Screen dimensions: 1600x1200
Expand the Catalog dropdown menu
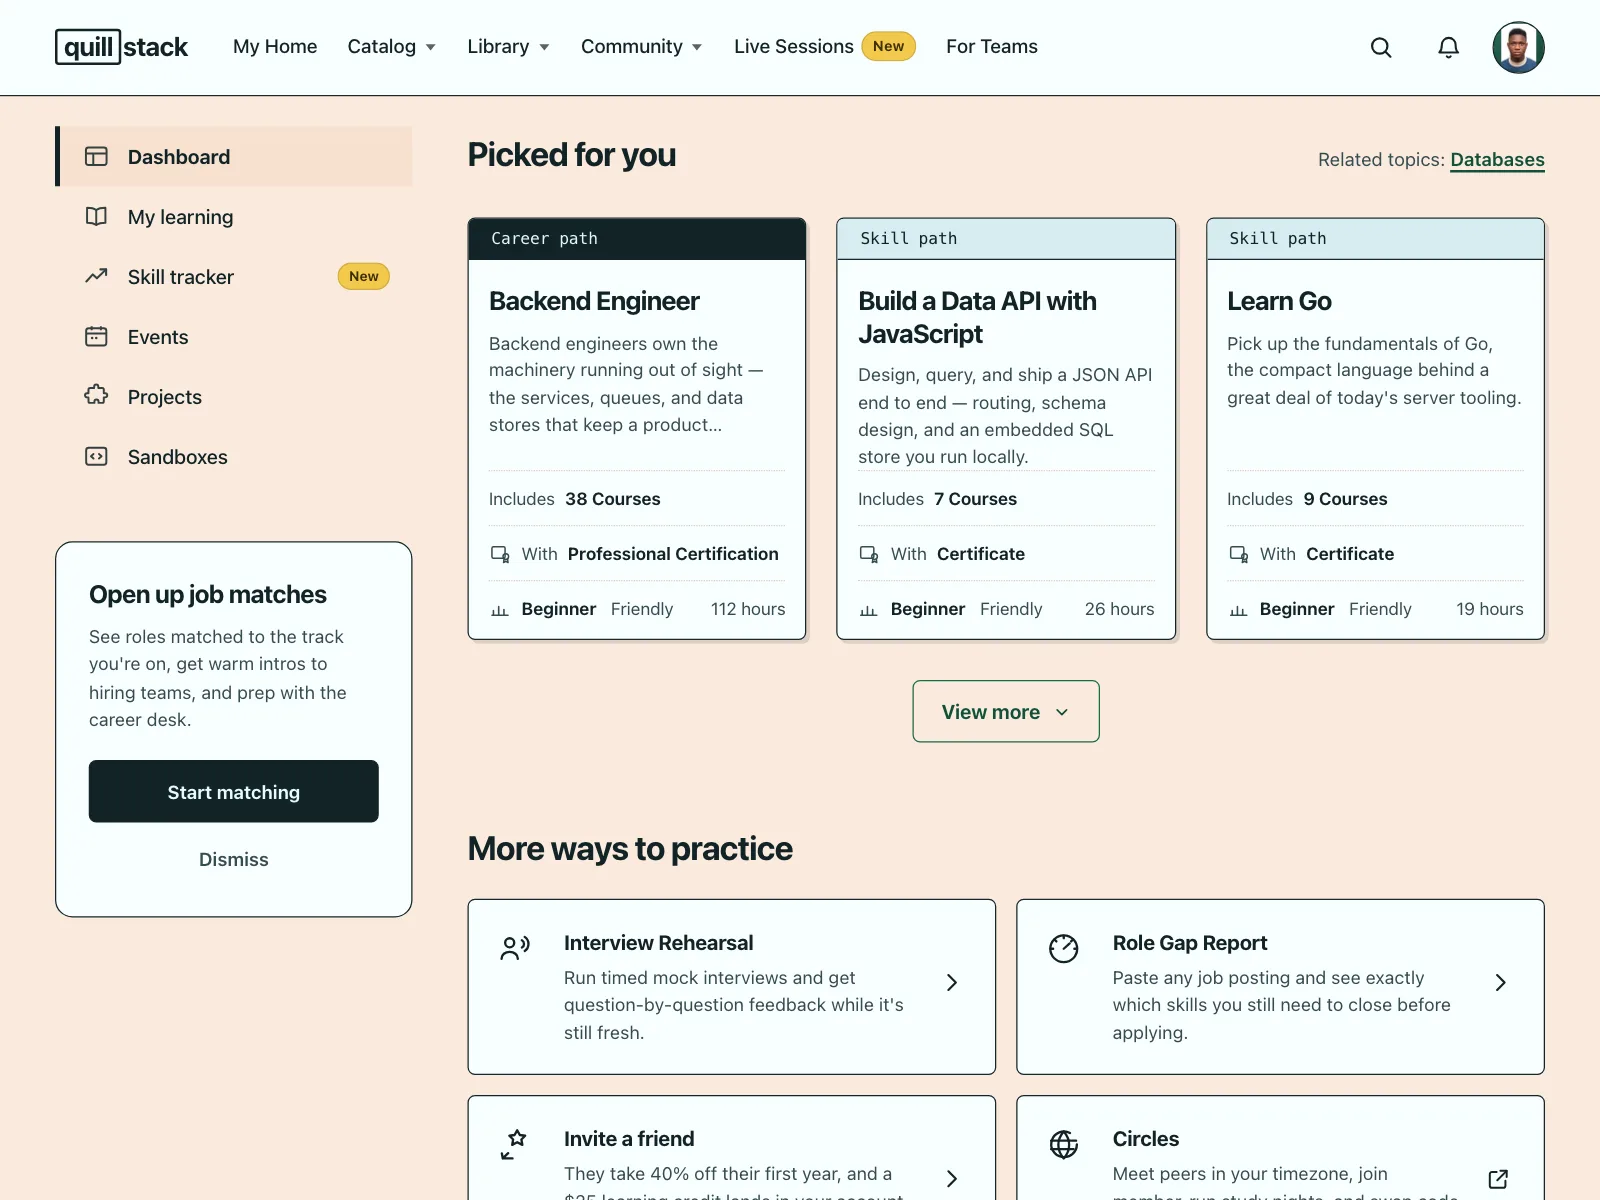[392, 47]
